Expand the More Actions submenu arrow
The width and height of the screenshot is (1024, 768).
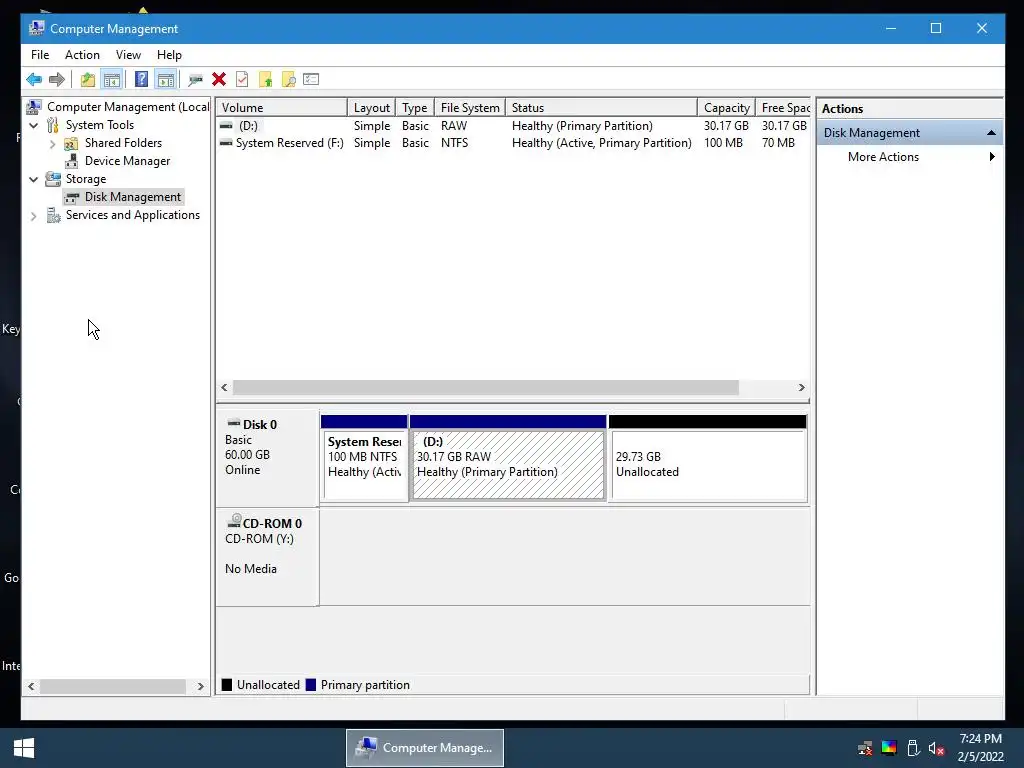pyautogui.click(x=992, y=157)
